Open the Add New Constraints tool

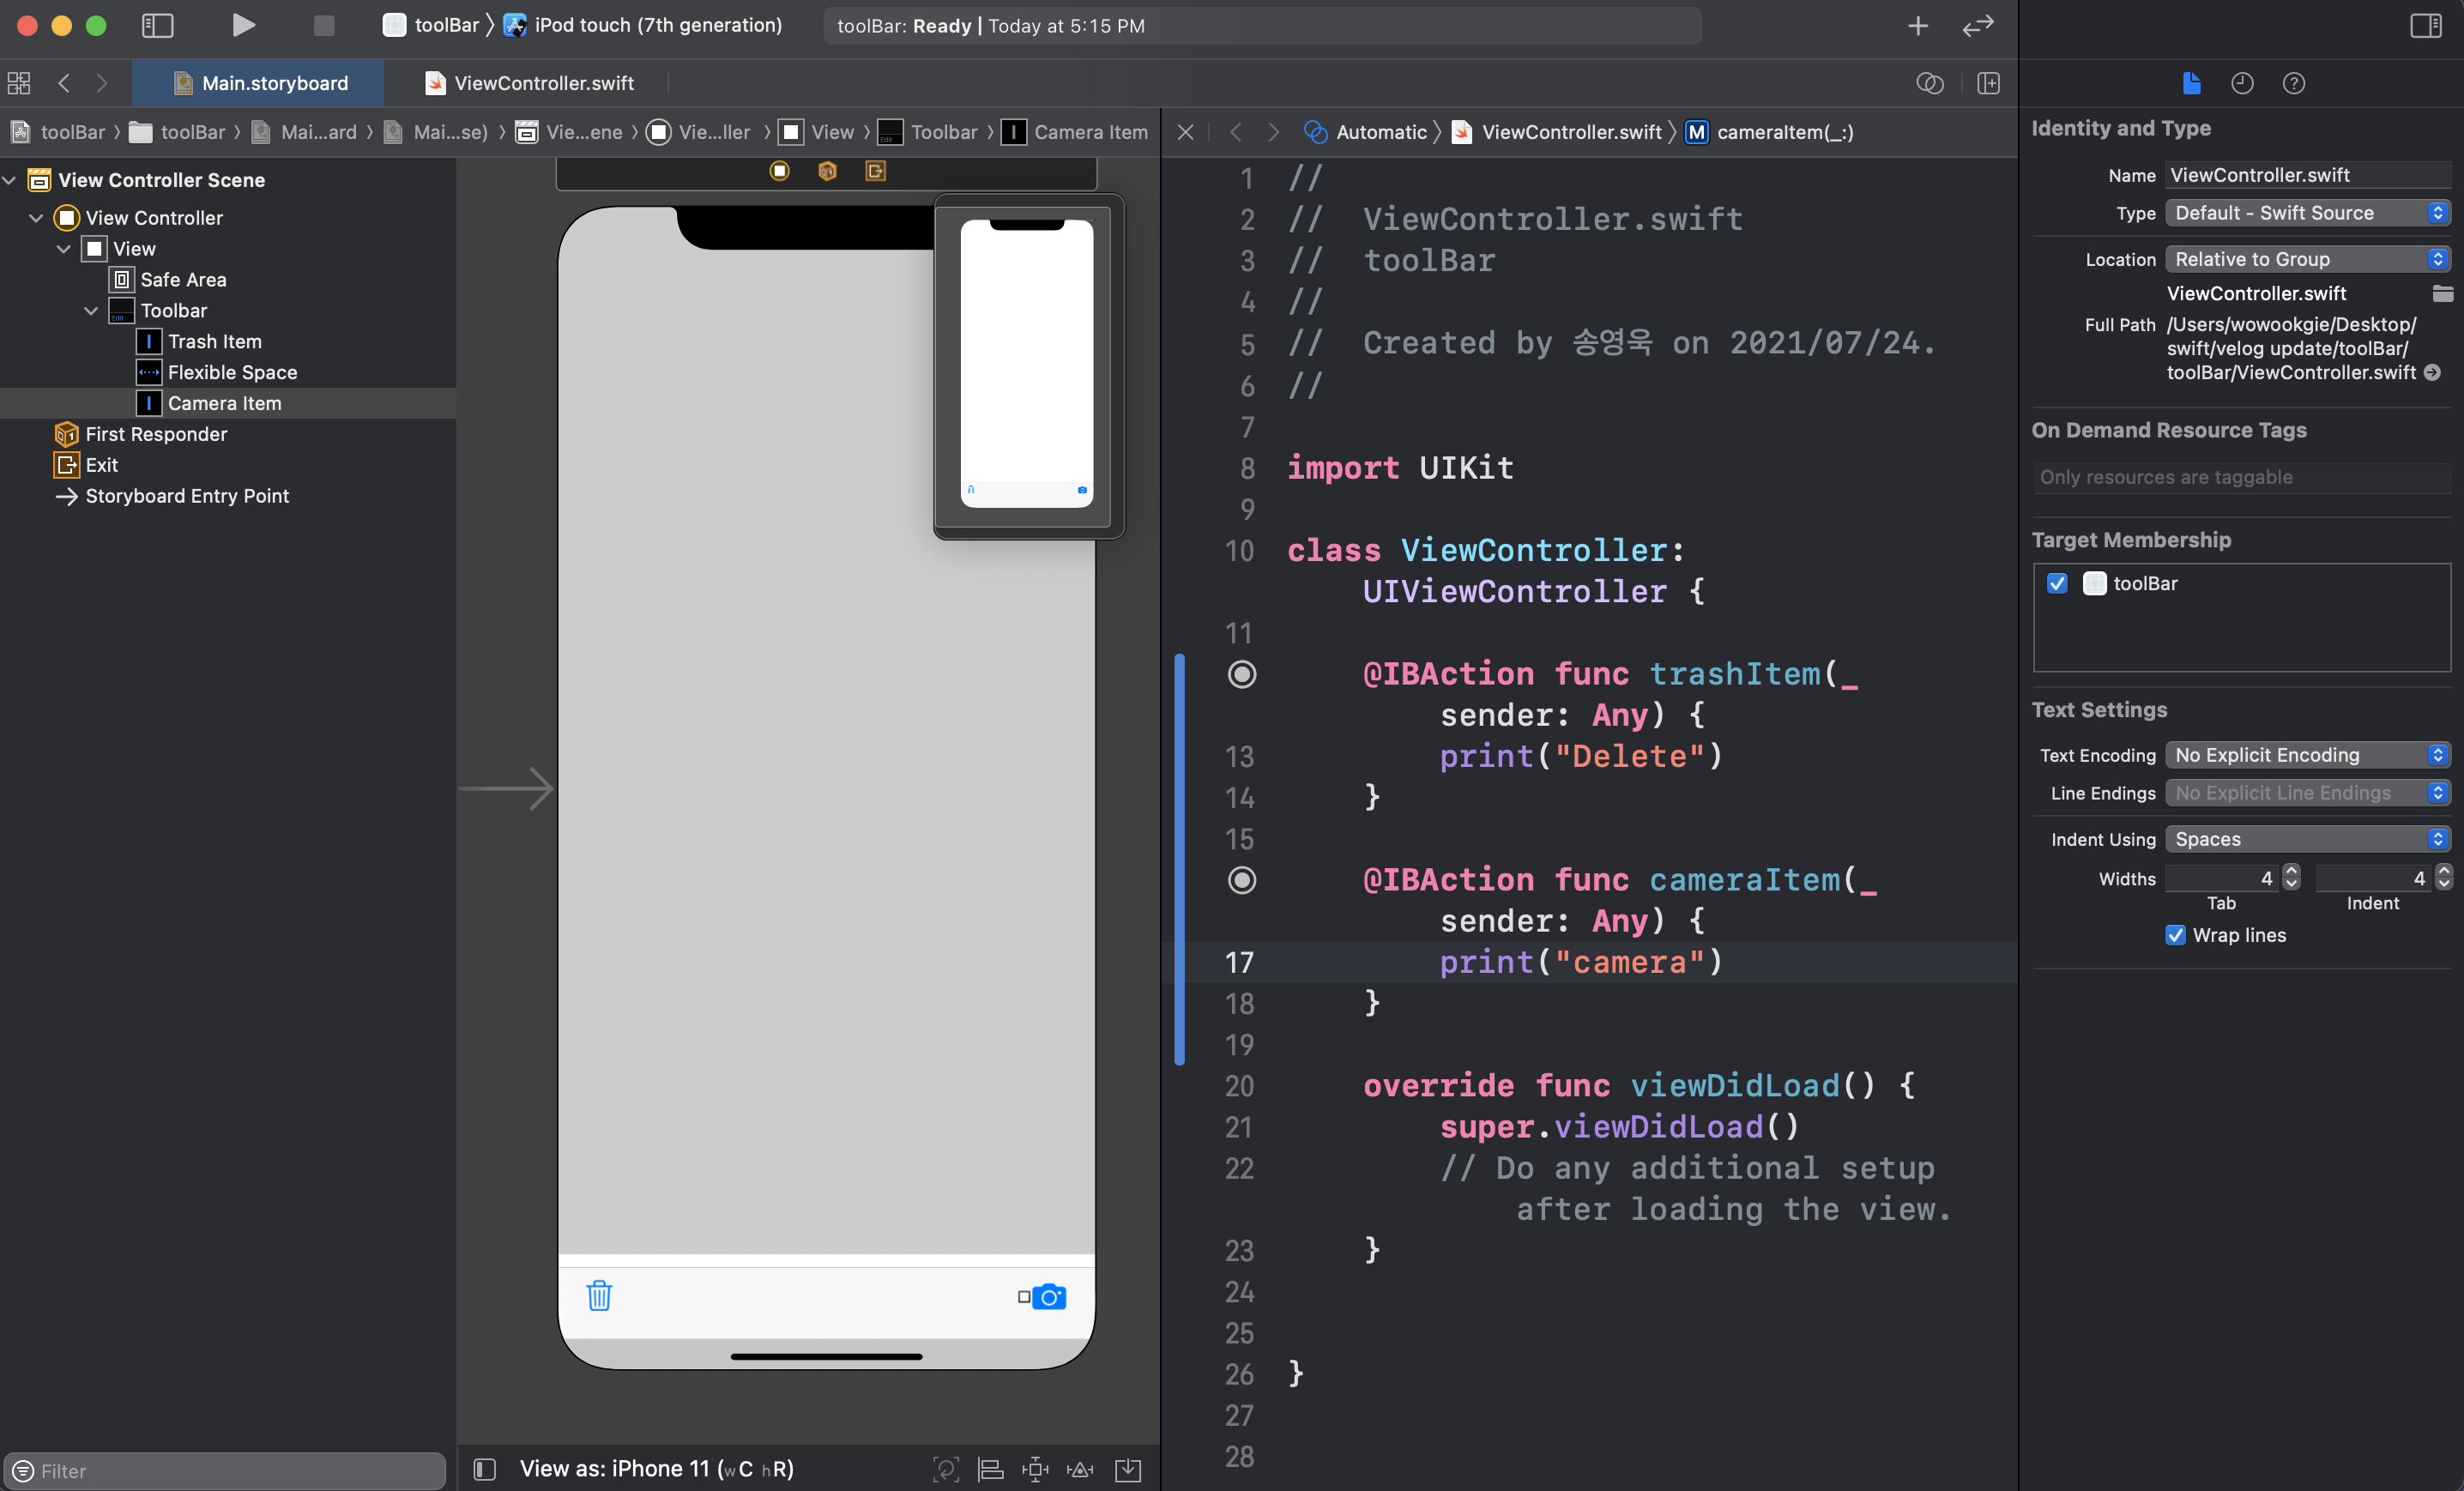click(x=1035, y=1469)
